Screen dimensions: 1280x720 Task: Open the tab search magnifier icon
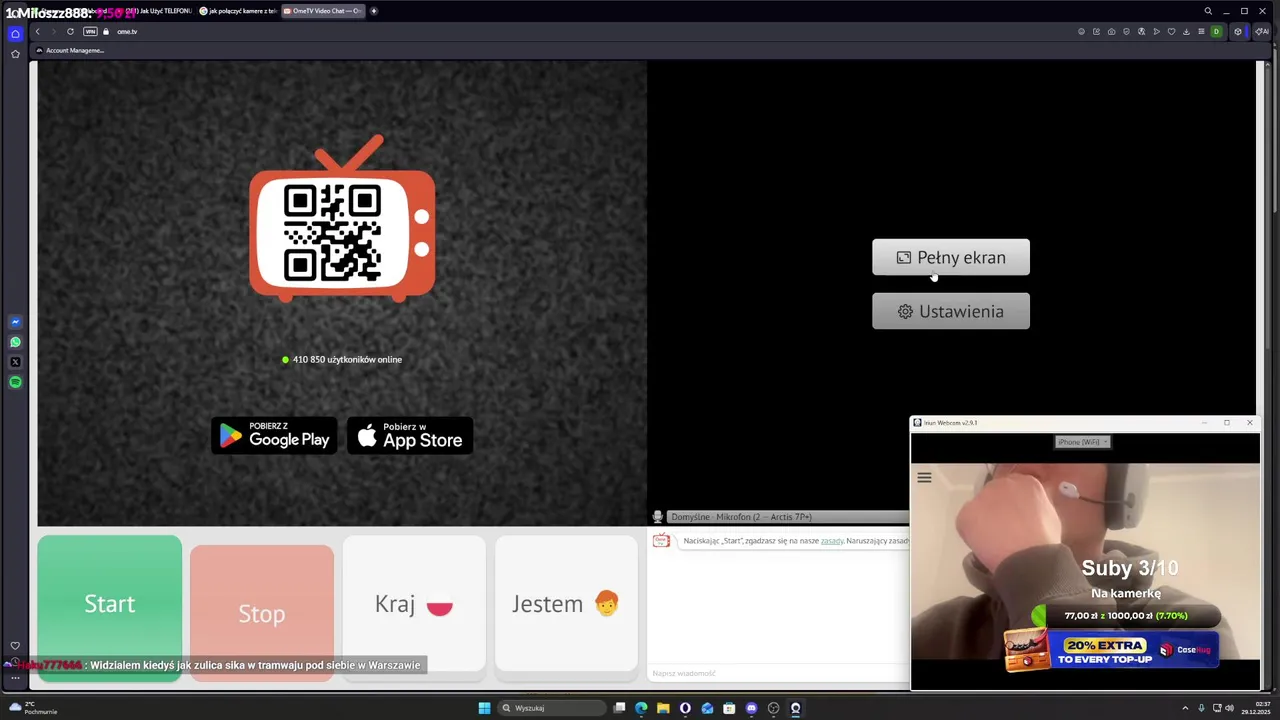point(1208,11)
